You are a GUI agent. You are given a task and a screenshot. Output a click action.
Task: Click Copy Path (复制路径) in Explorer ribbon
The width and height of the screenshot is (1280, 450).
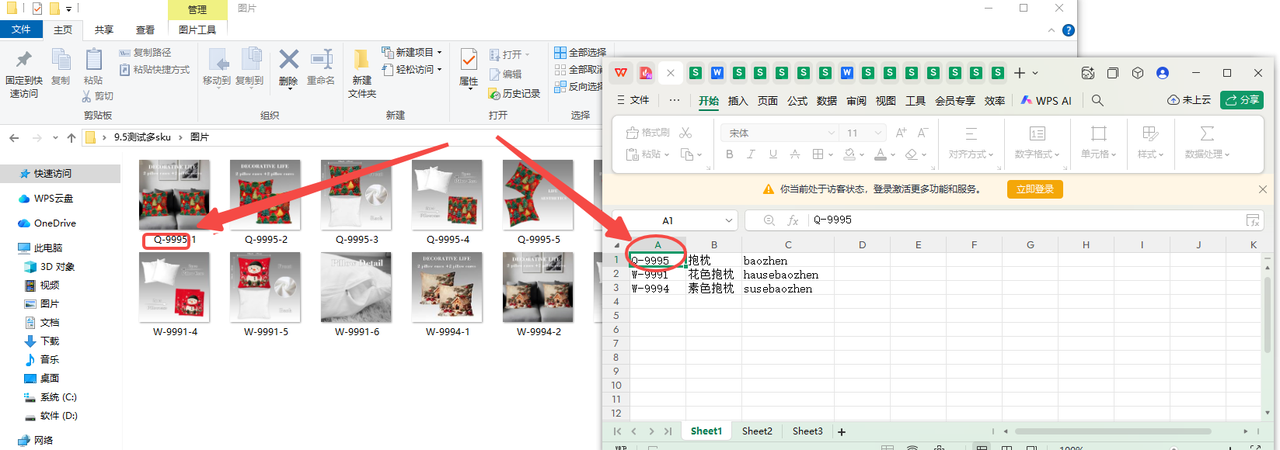pyautogui.click(x=144, y=52)
